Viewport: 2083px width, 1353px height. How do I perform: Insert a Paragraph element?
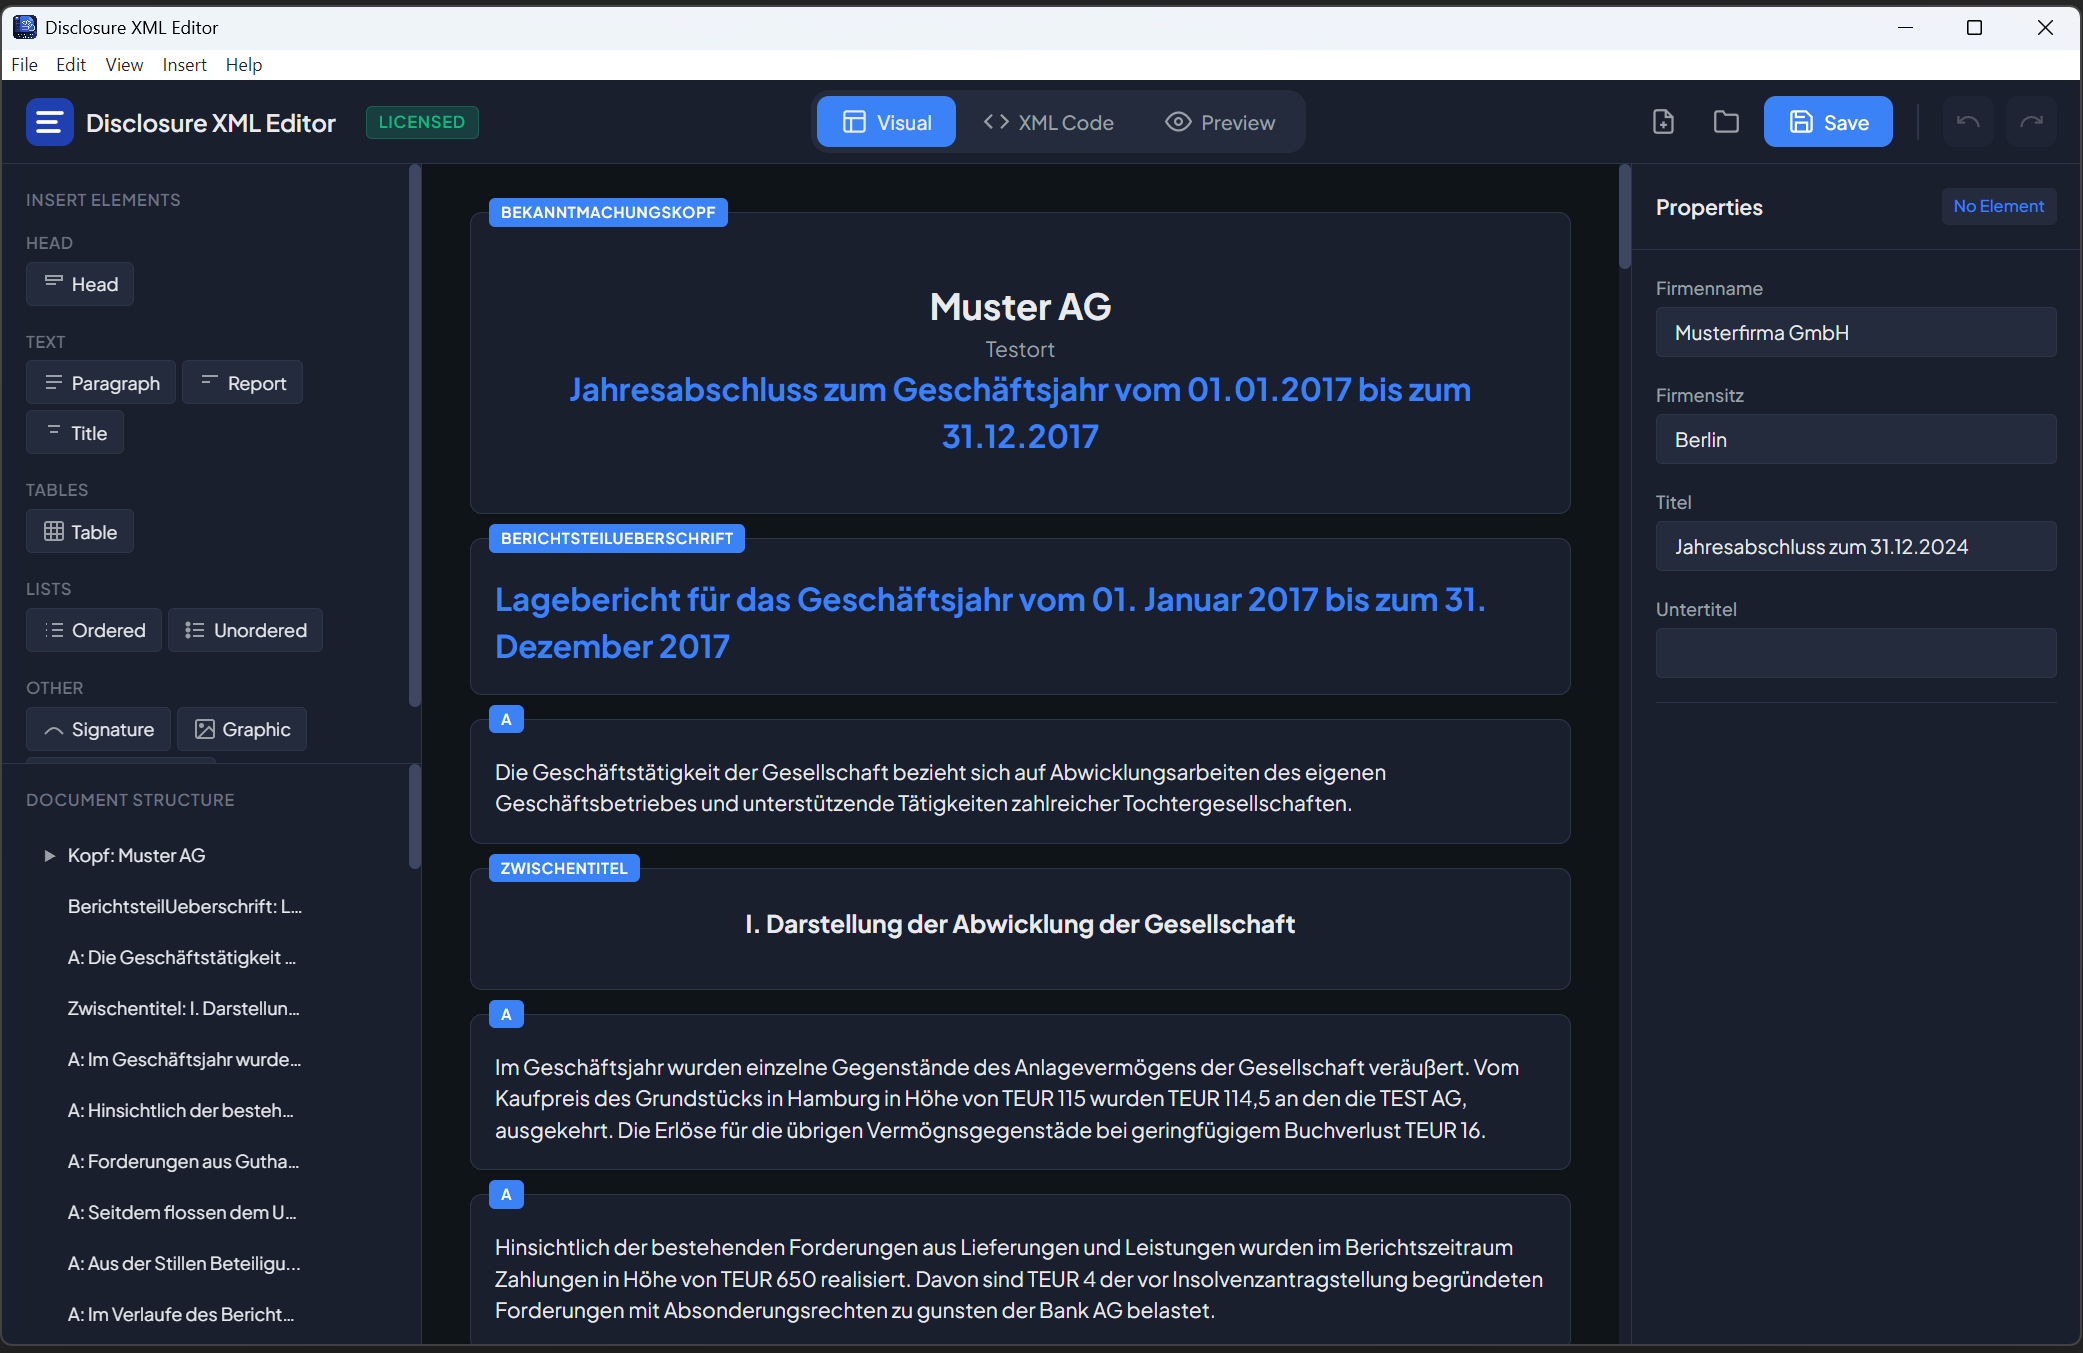click(101, 383)
